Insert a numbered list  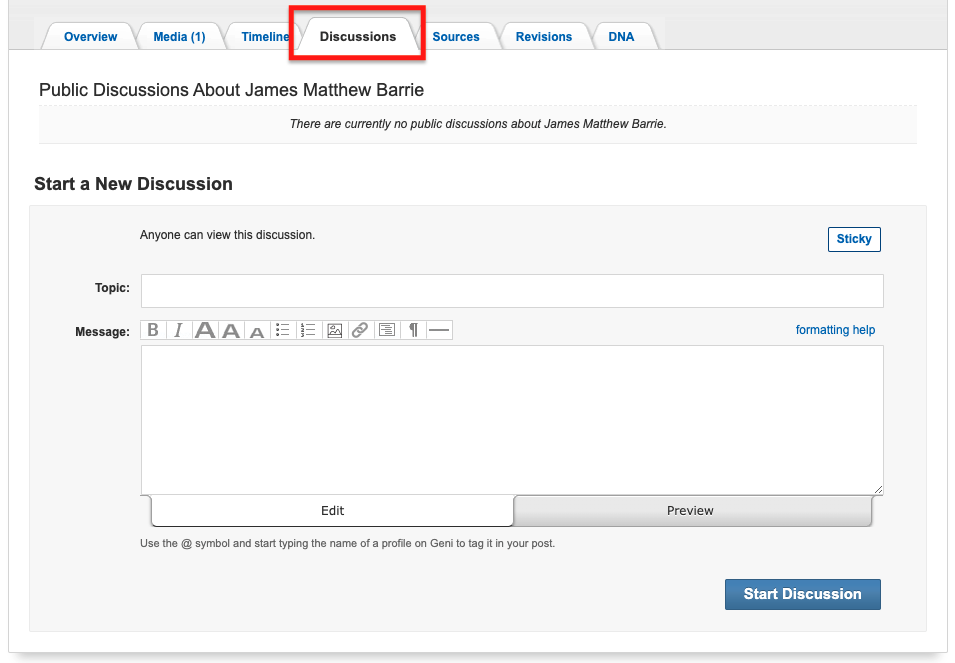(x=309, y=330)
